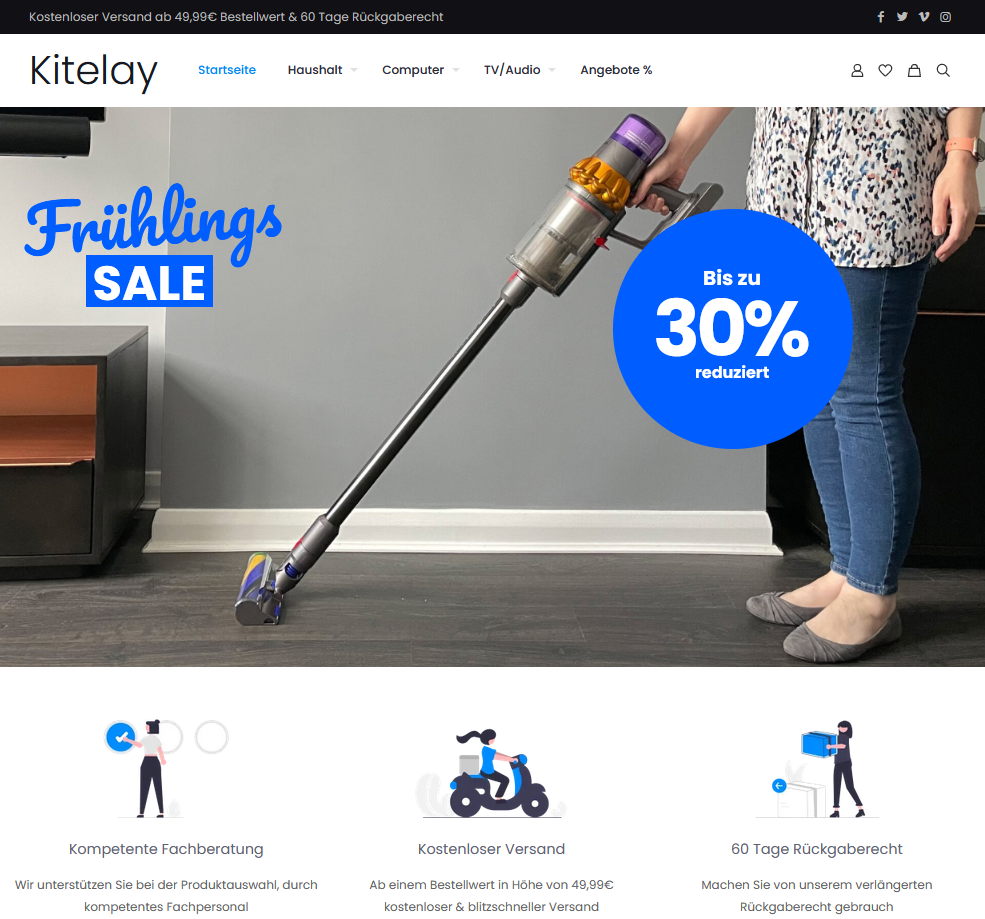Open the Twitter social icon
This screenshot has width=985, height=919.
tap(902, 17)
